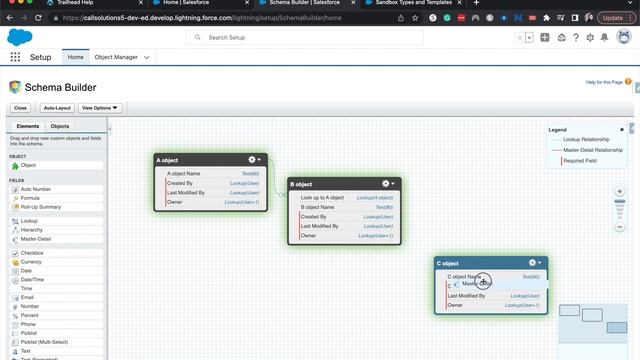
Task: Open the C object gear menu
Action: click(x=535, y=263)
